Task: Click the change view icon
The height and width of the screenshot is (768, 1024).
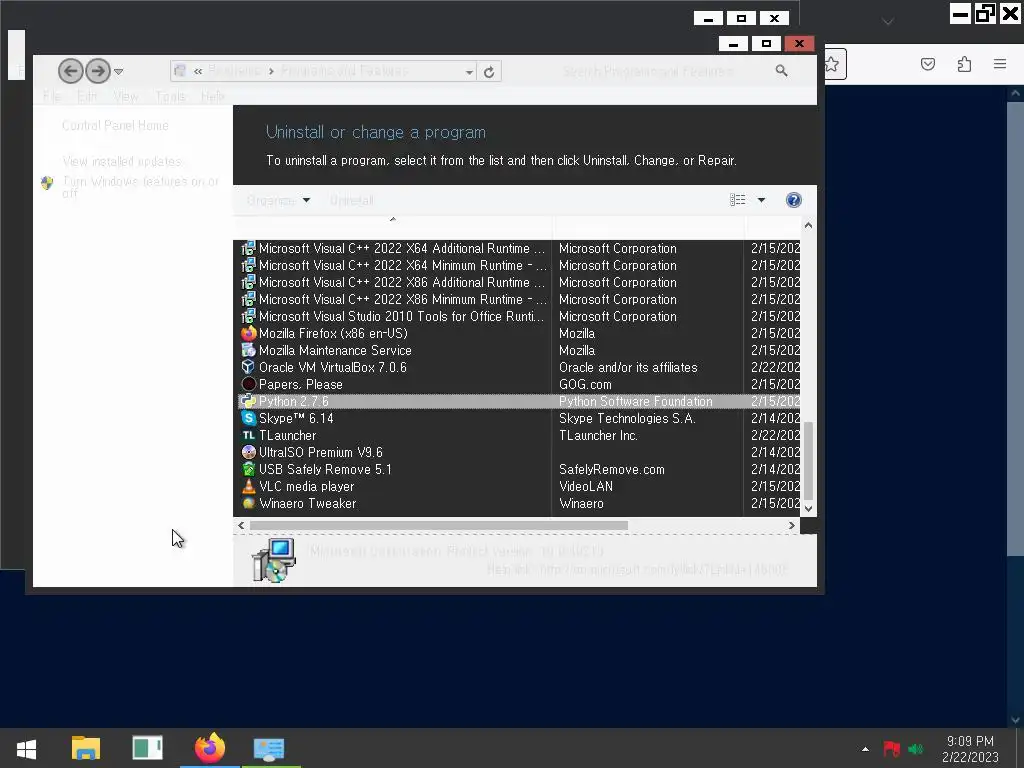Action: click(x=737, y=200)
